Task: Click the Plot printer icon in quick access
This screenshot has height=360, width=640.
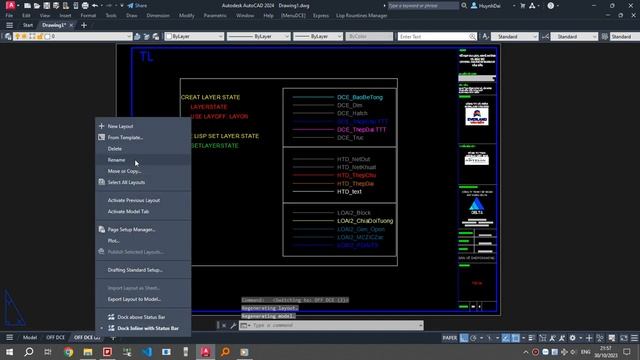Action: pos(85,6)
